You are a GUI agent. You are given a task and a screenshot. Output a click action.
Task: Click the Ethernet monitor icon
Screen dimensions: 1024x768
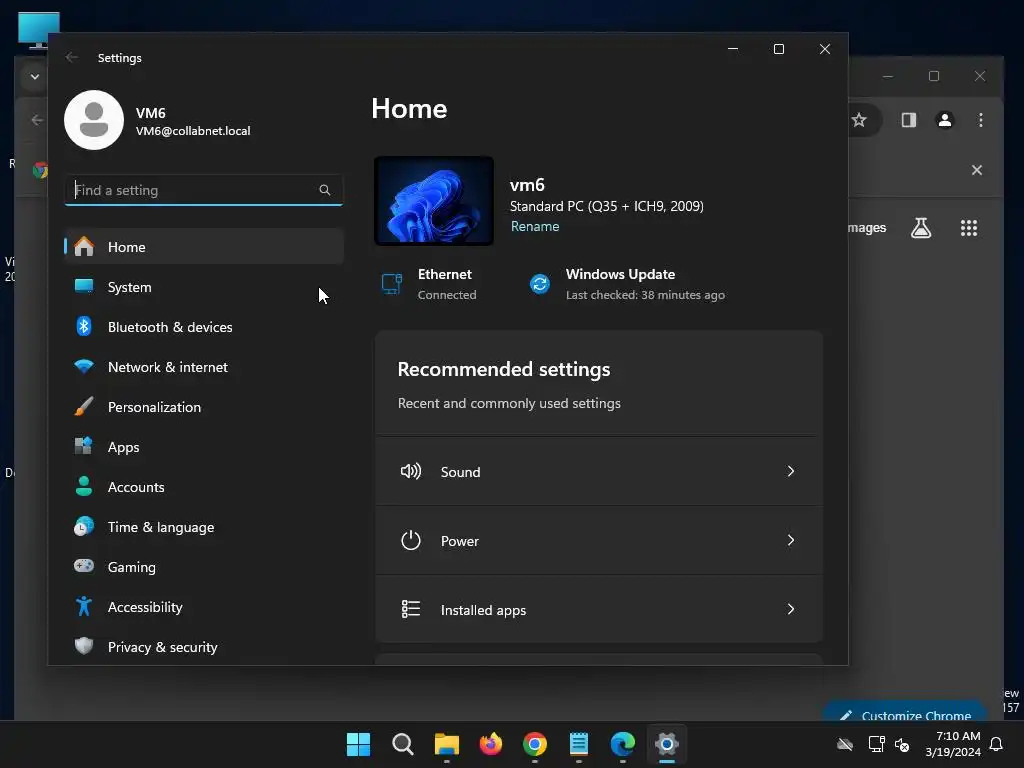click(x=392, y=284)
